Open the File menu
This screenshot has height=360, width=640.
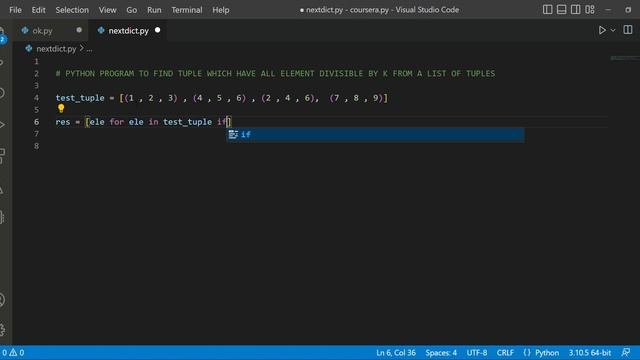point(15,10)
